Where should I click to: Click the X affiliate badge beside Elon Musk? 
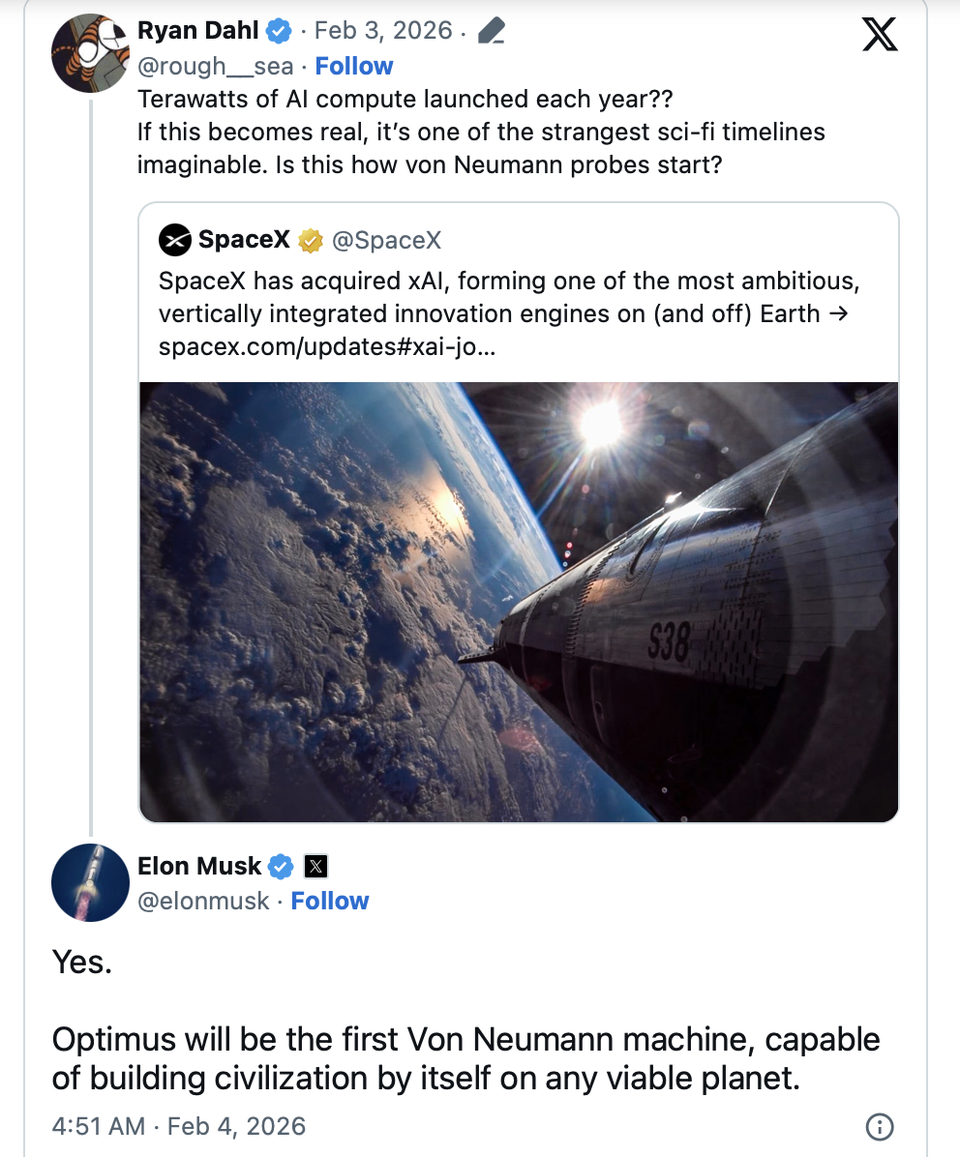coord(315,866)
